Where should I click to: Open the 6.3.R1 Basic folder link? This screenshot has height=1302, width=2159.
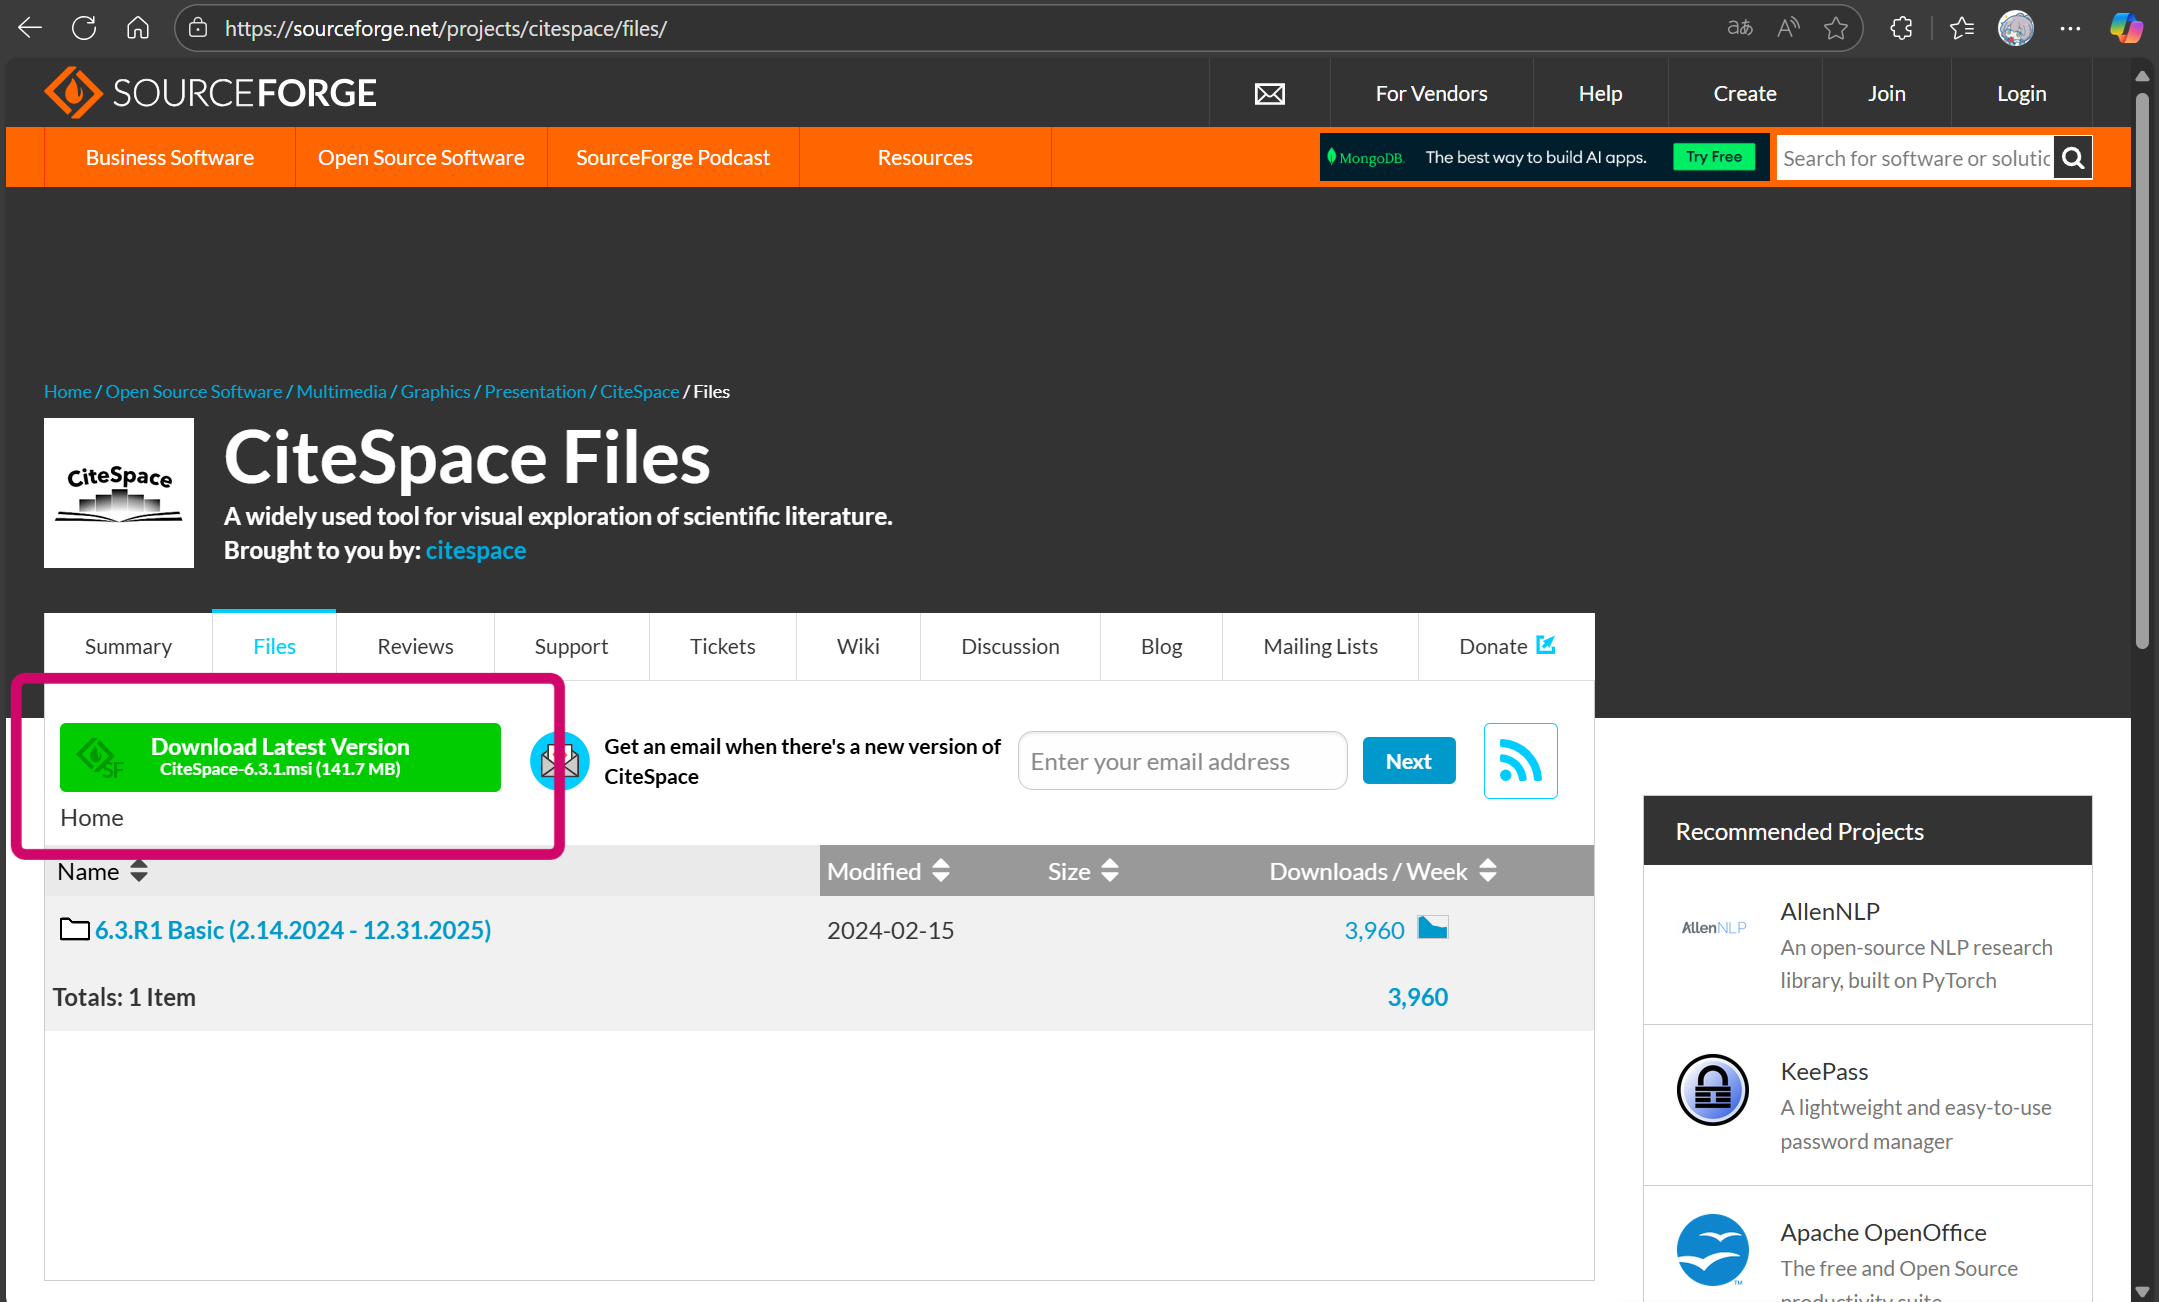click(292, 930)
